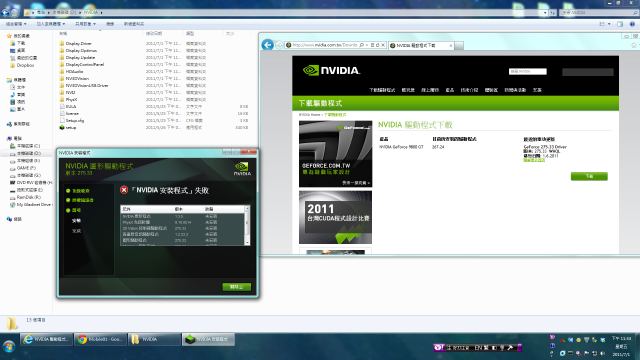Expand the Include in library dropdown
This screenshot has width=640, height=360.
point(51,24)
